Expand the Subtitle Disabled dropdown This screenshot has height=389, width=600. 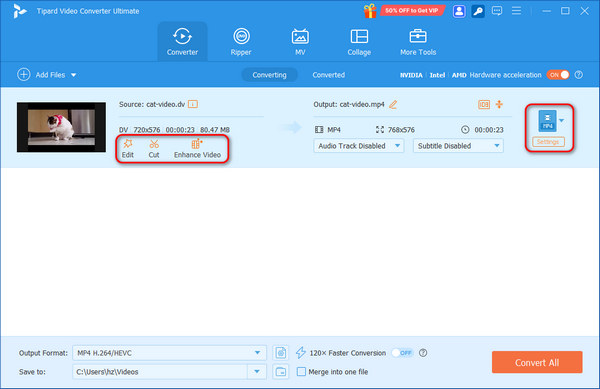pos(458,146)
